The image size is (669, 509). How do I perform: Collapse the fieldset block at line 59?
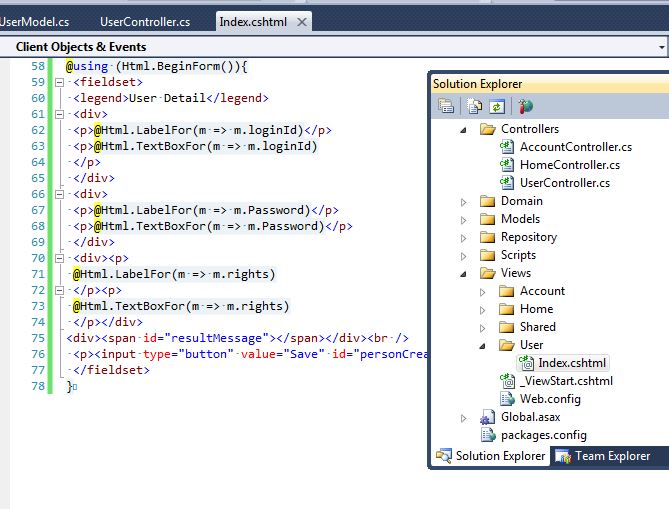coord(60,82)
